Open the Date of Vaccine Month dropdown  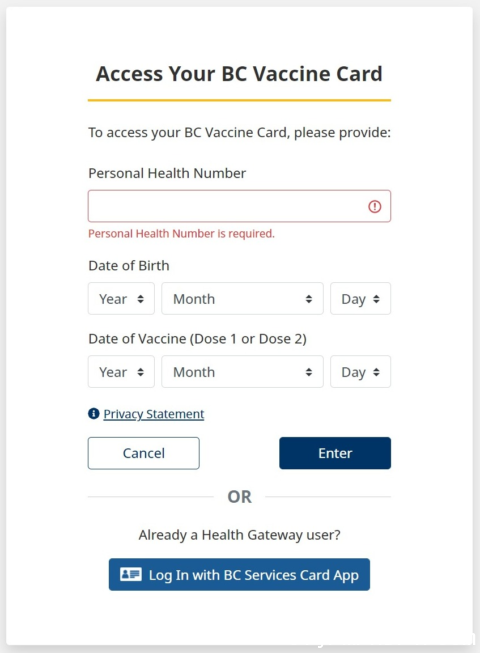[x=242, y=371]
